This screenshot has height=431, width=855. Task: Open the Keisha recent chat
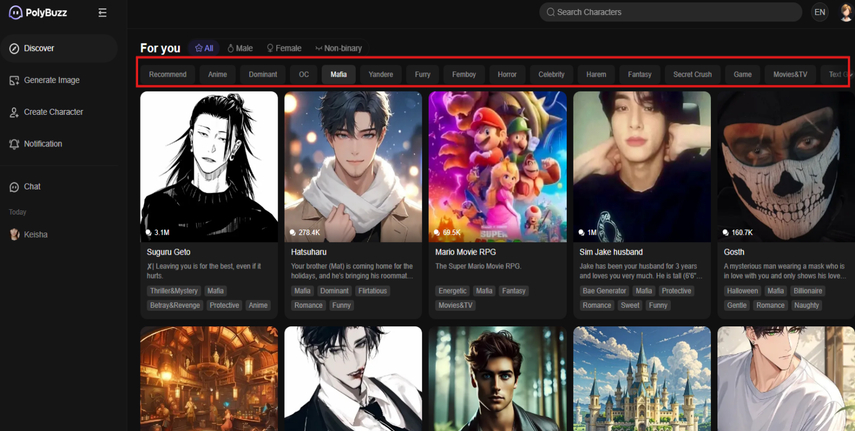coord(35,234)
